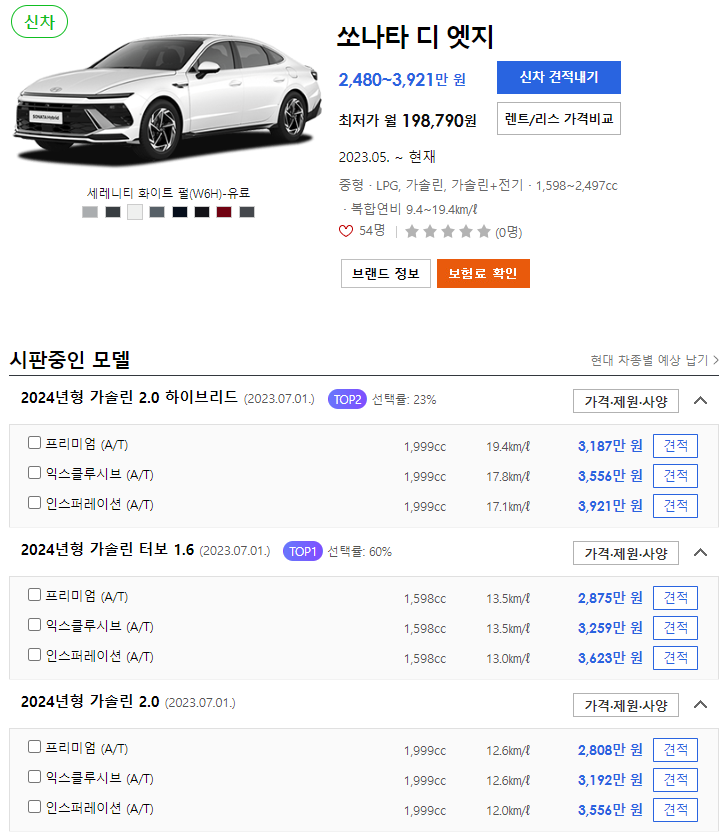Click the third star rating icon
Viewport: 728px width, 836px height.
448,231
